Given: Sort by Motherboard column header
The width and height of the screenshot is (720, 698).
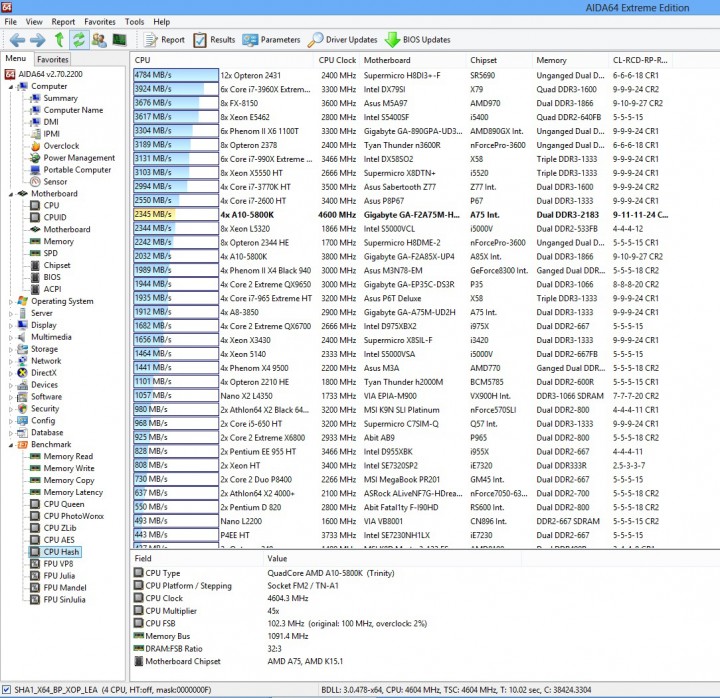Looking at the screenshot, I should pyautogui.click(x=413, y=60).
